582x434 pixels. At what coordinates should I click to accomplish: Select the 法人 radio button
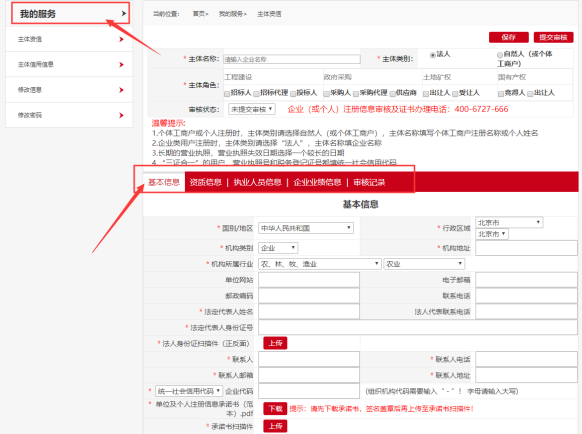433,55
